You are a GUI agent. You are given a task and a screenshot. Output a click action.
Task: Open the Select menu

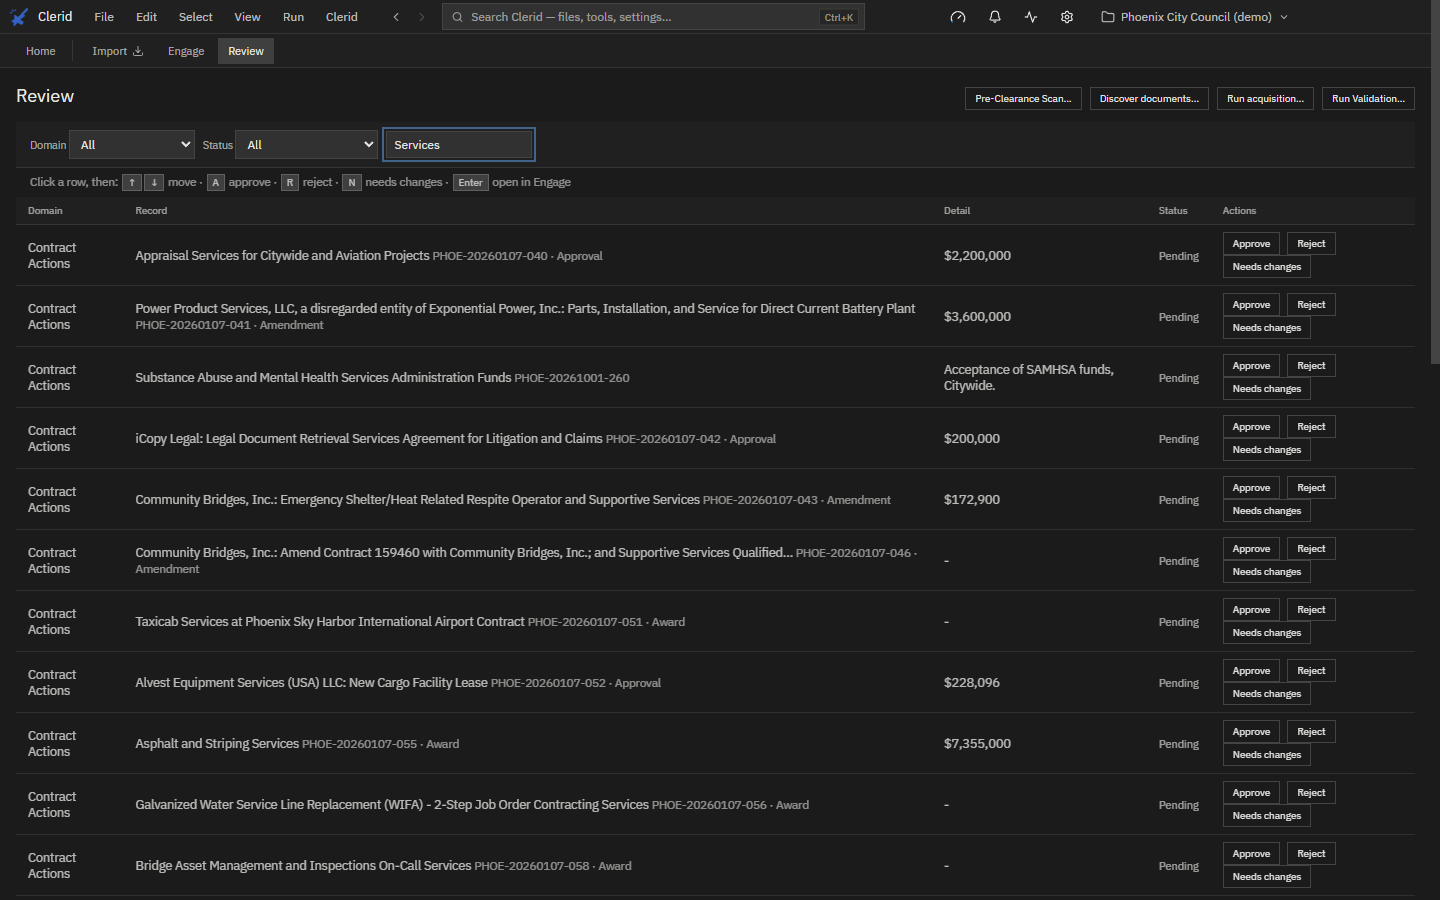196,17
